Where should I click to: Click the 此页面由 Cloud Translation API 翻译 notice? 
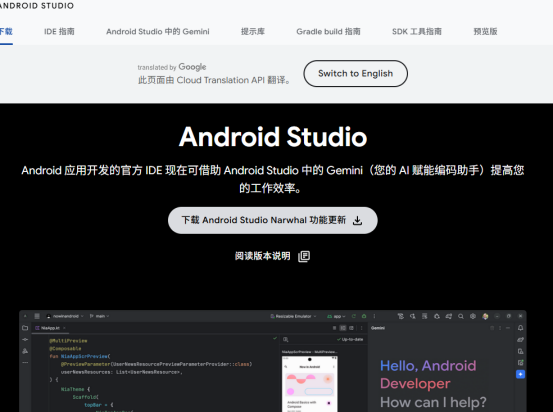coord(214,80)
